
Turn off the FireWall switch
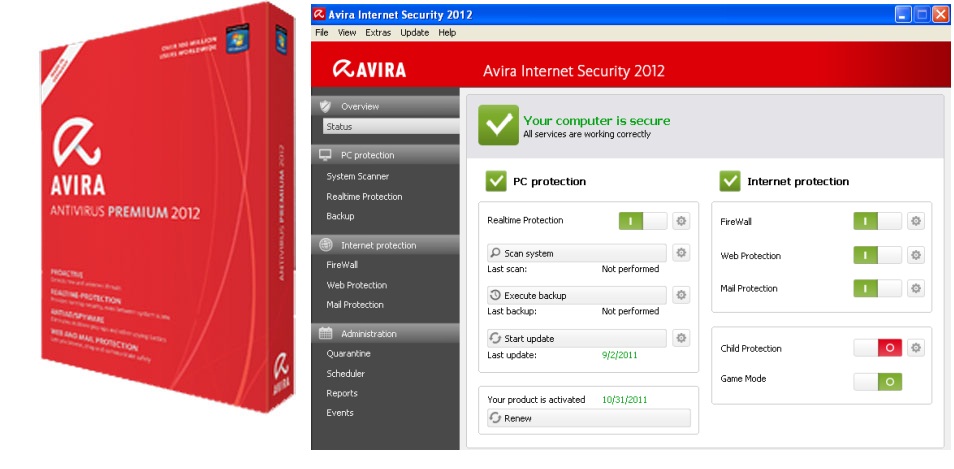877,221
